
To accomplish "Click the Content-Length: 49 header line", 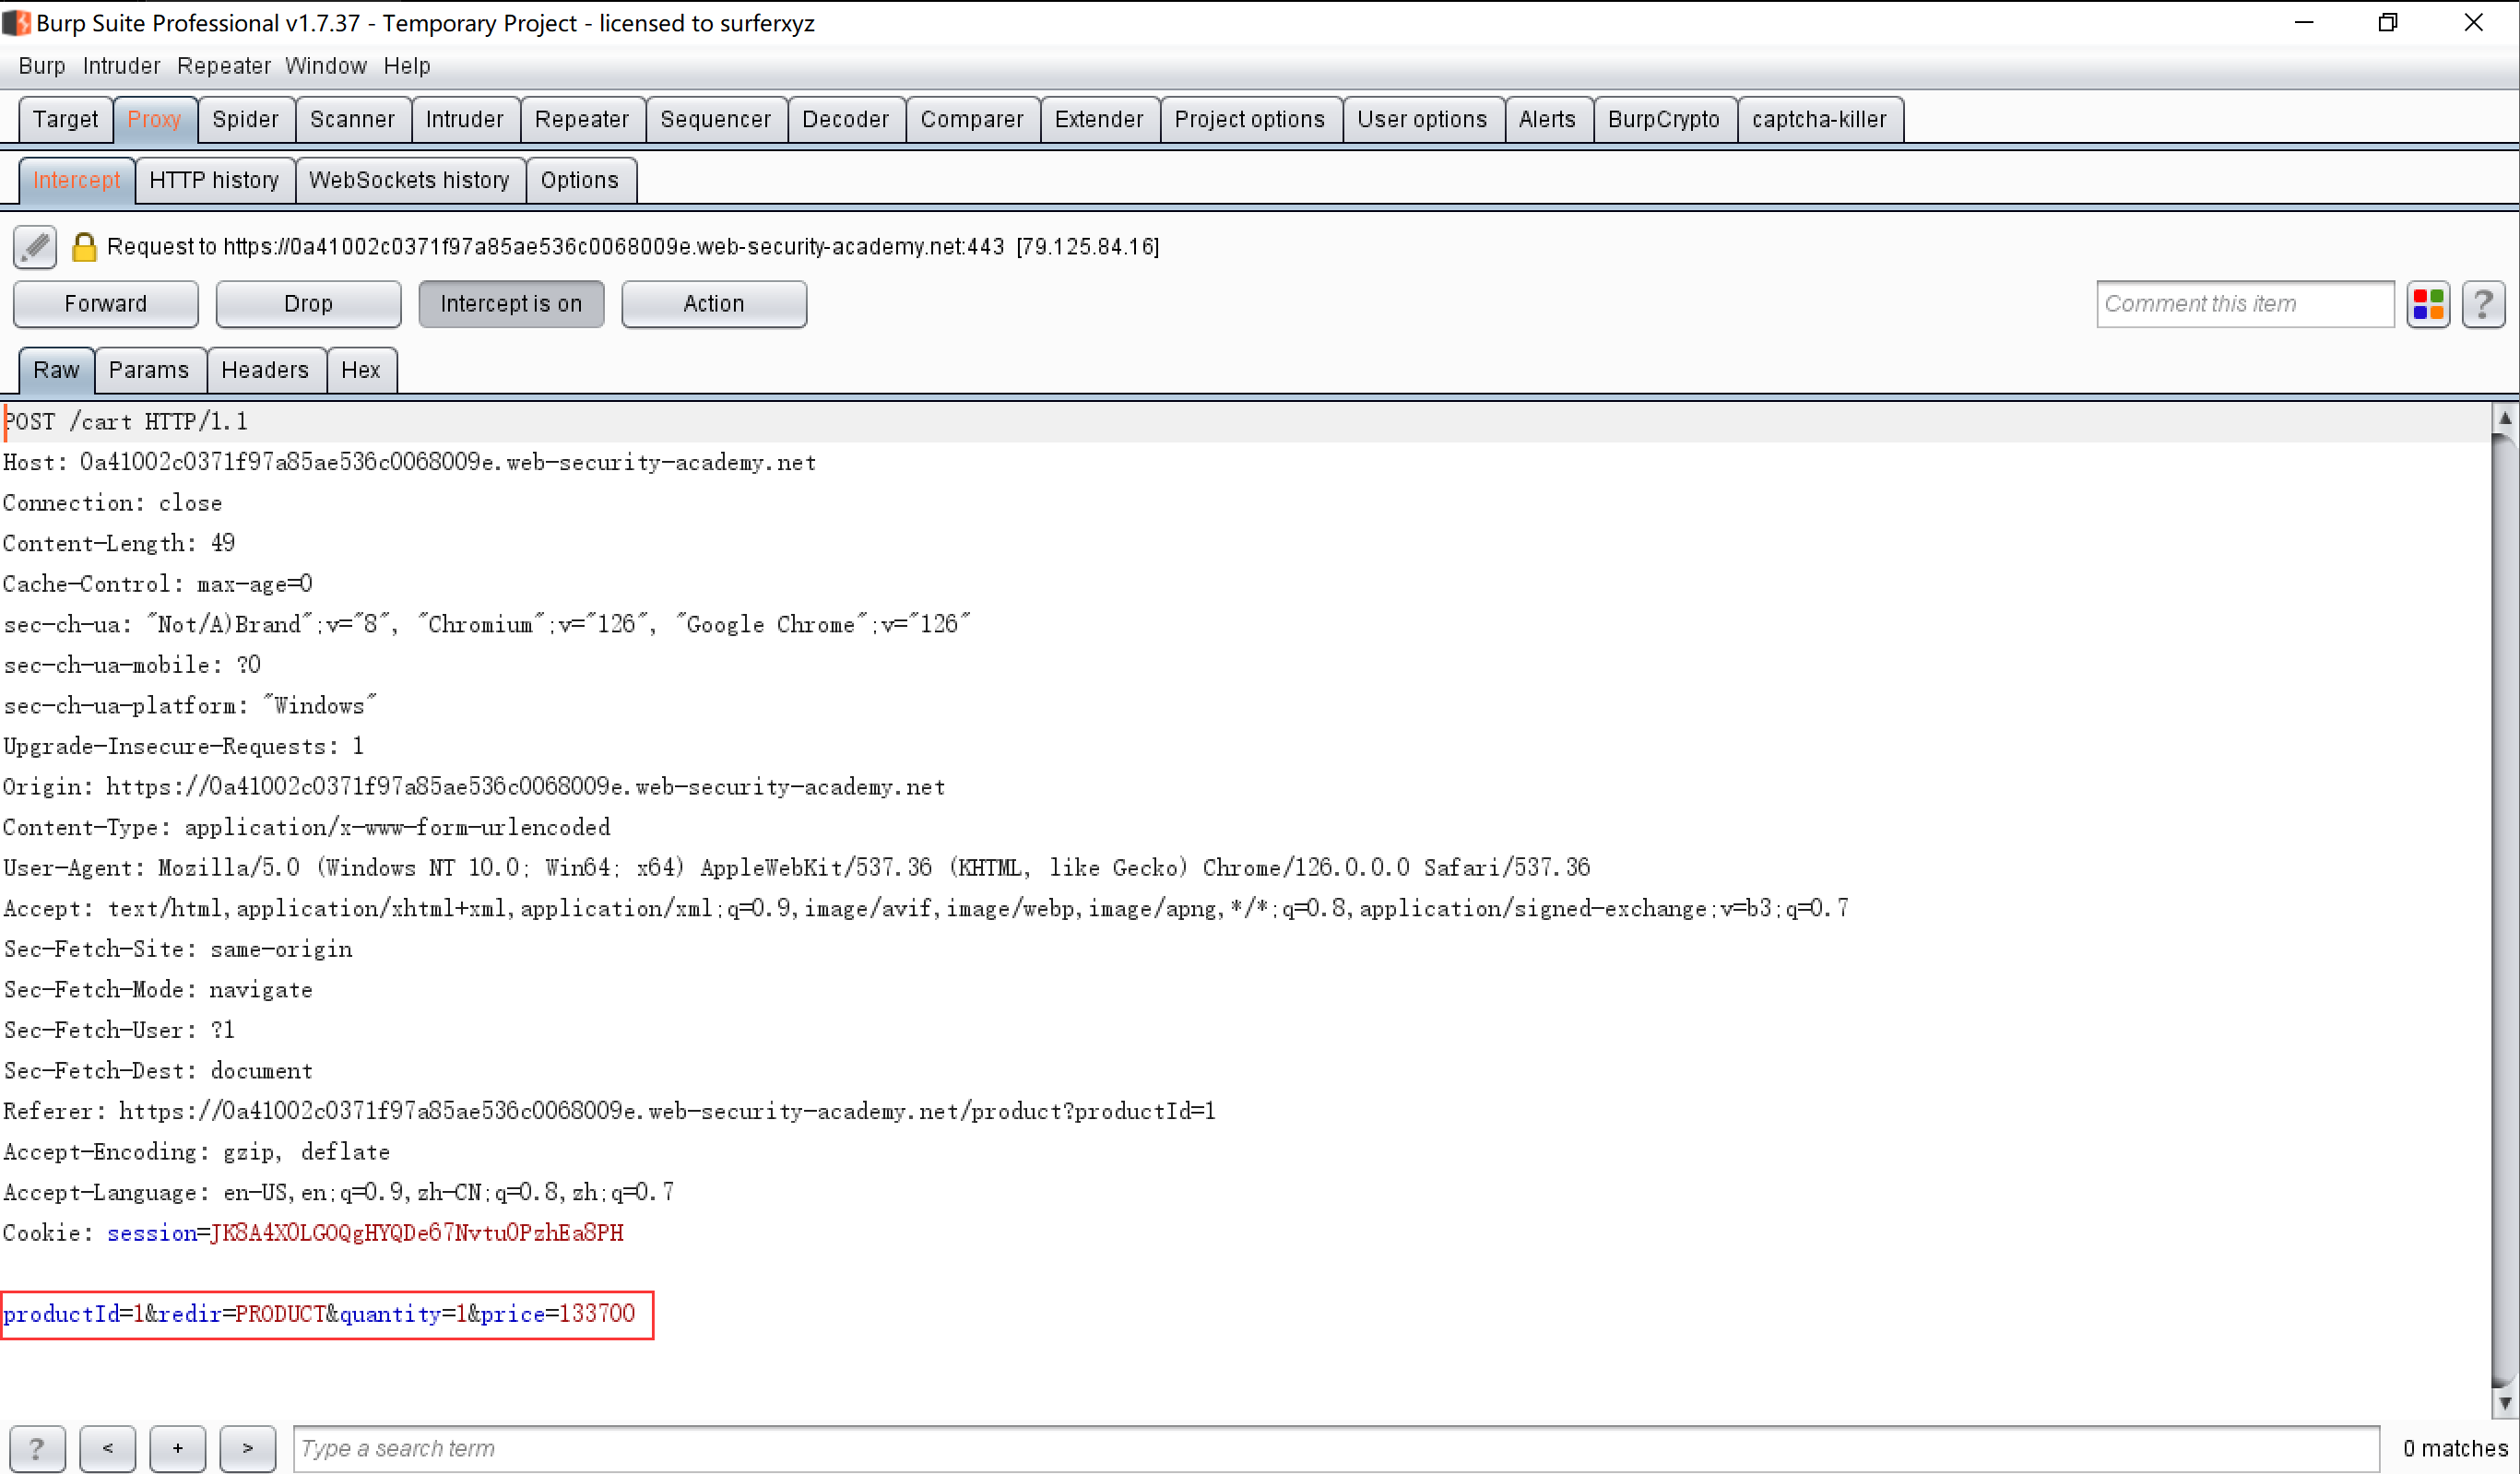I will click(x=119, y=544).
